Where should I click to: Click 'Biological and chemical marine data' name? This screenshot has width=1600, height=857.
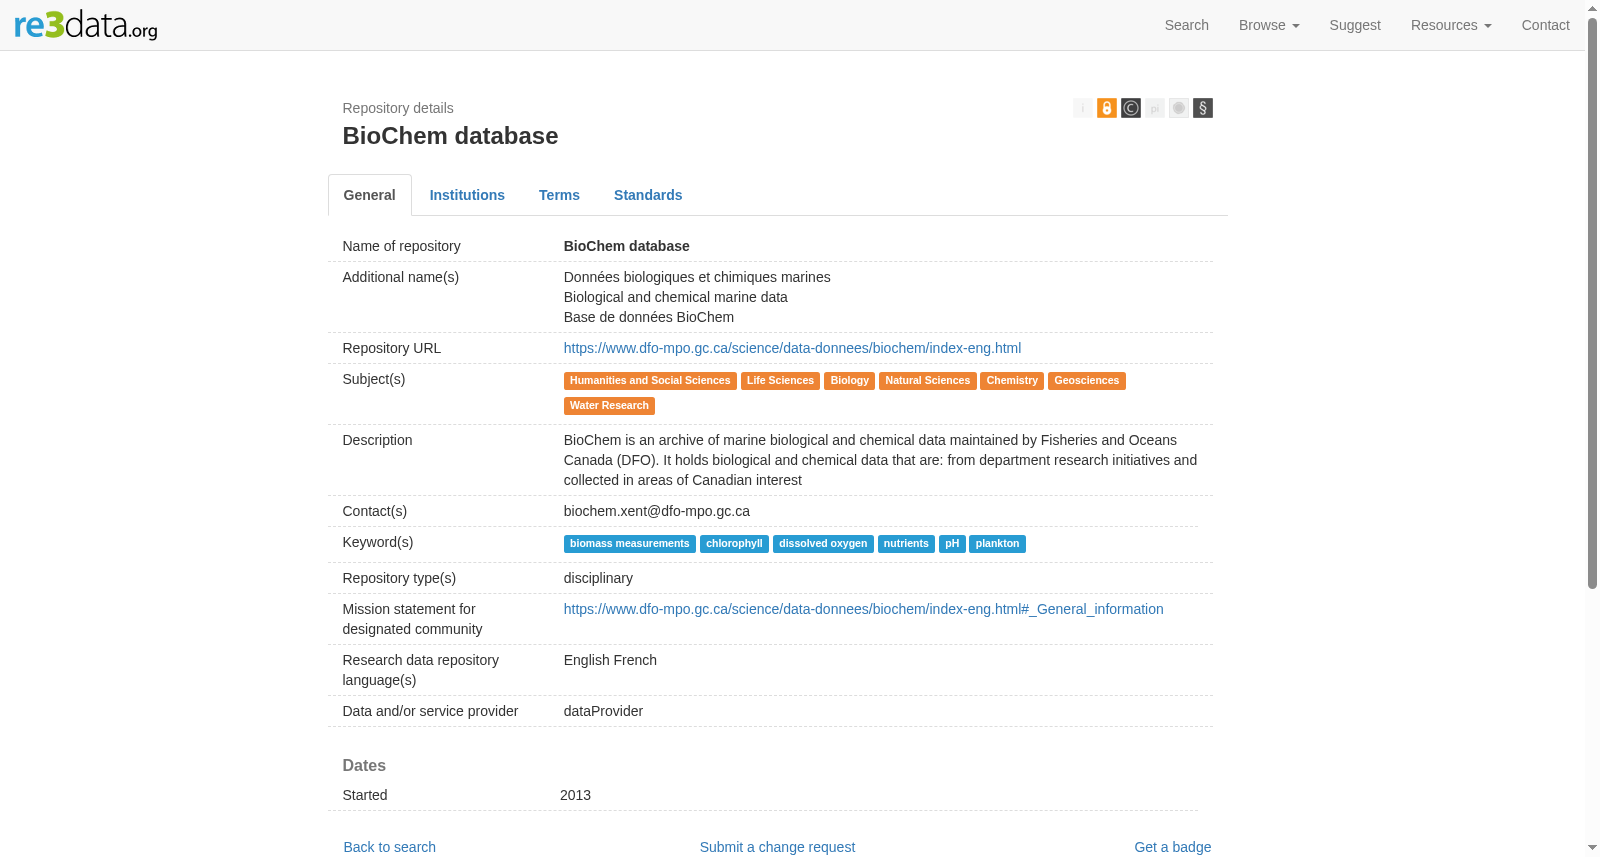click(676, 297)
